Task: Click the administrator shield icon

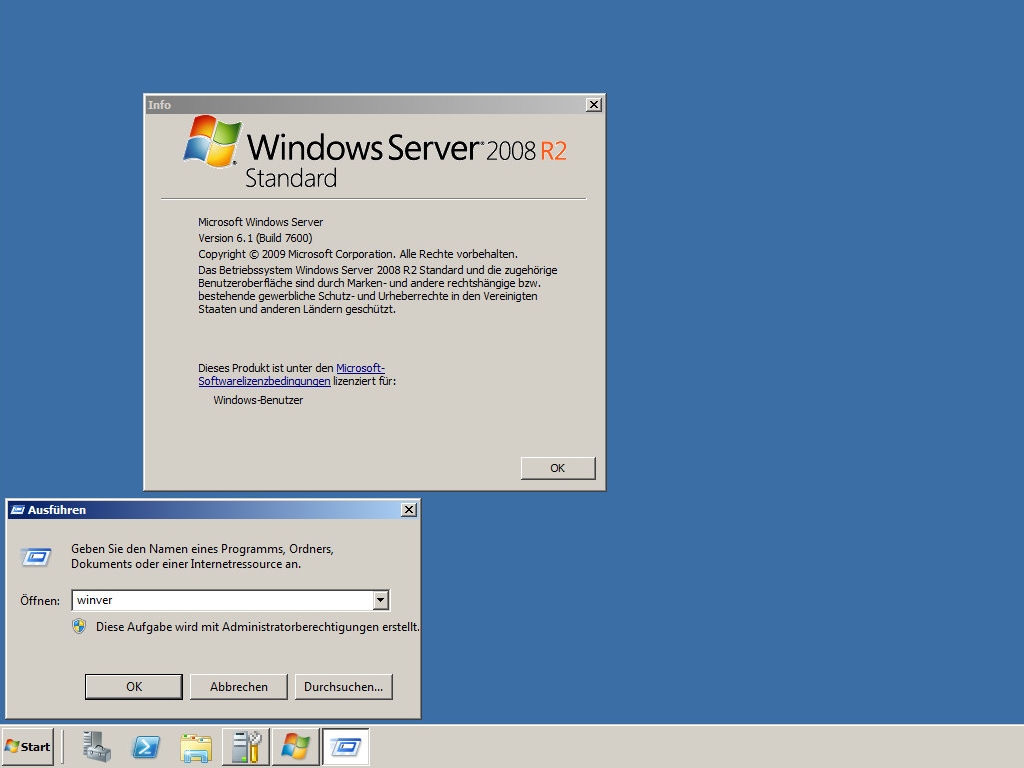Action: (x=79, y=627)
